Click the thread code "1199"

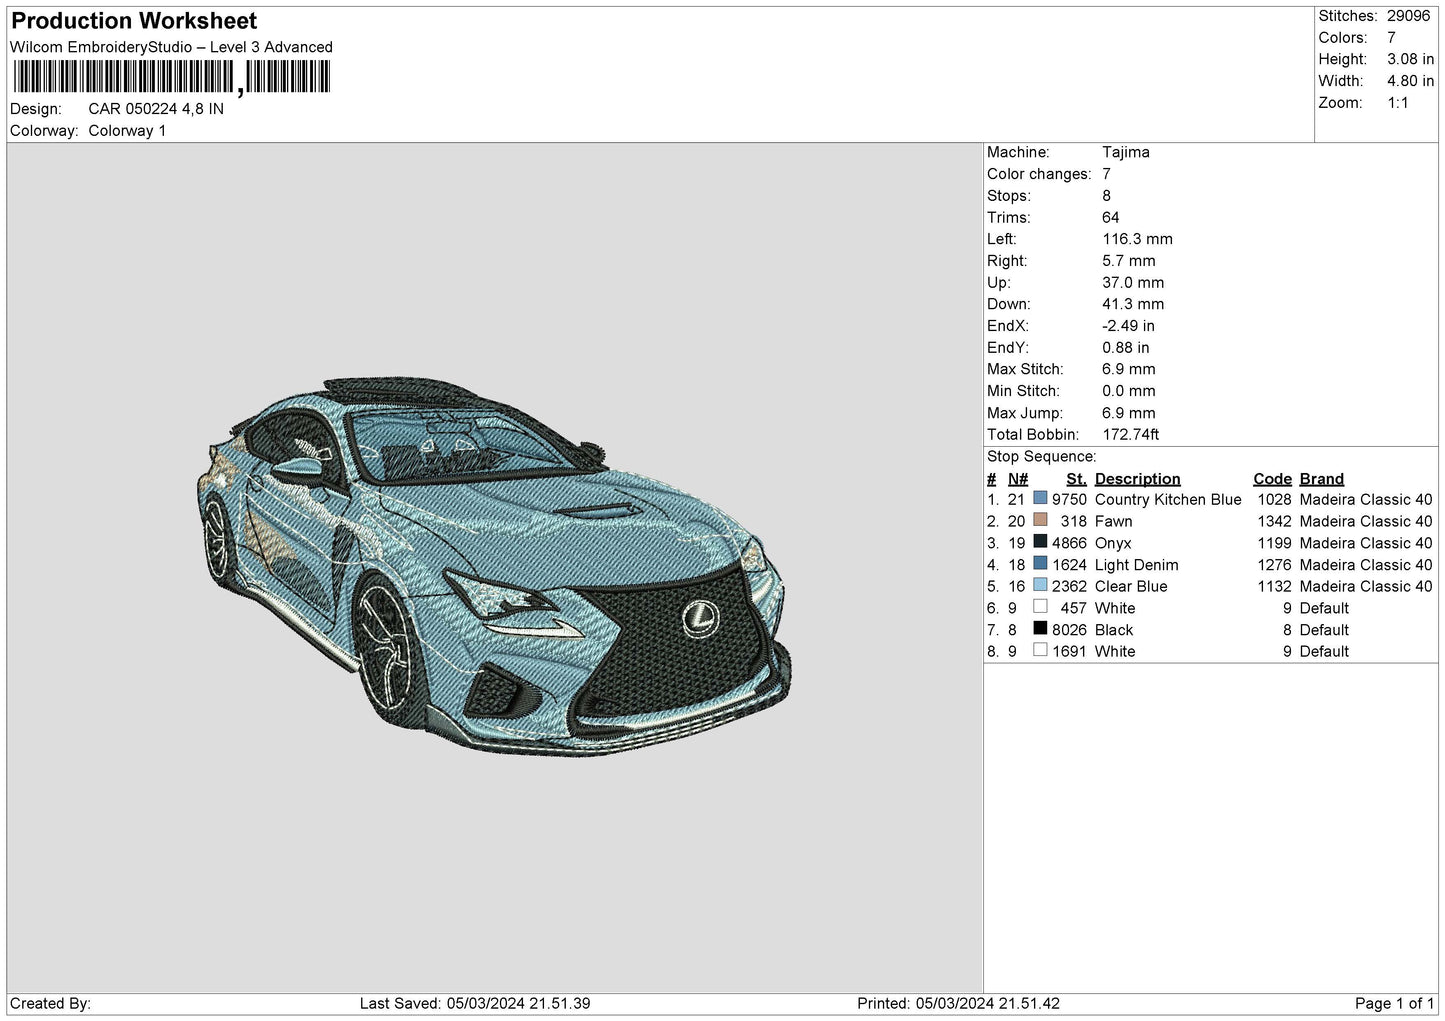pos(1275,543)
